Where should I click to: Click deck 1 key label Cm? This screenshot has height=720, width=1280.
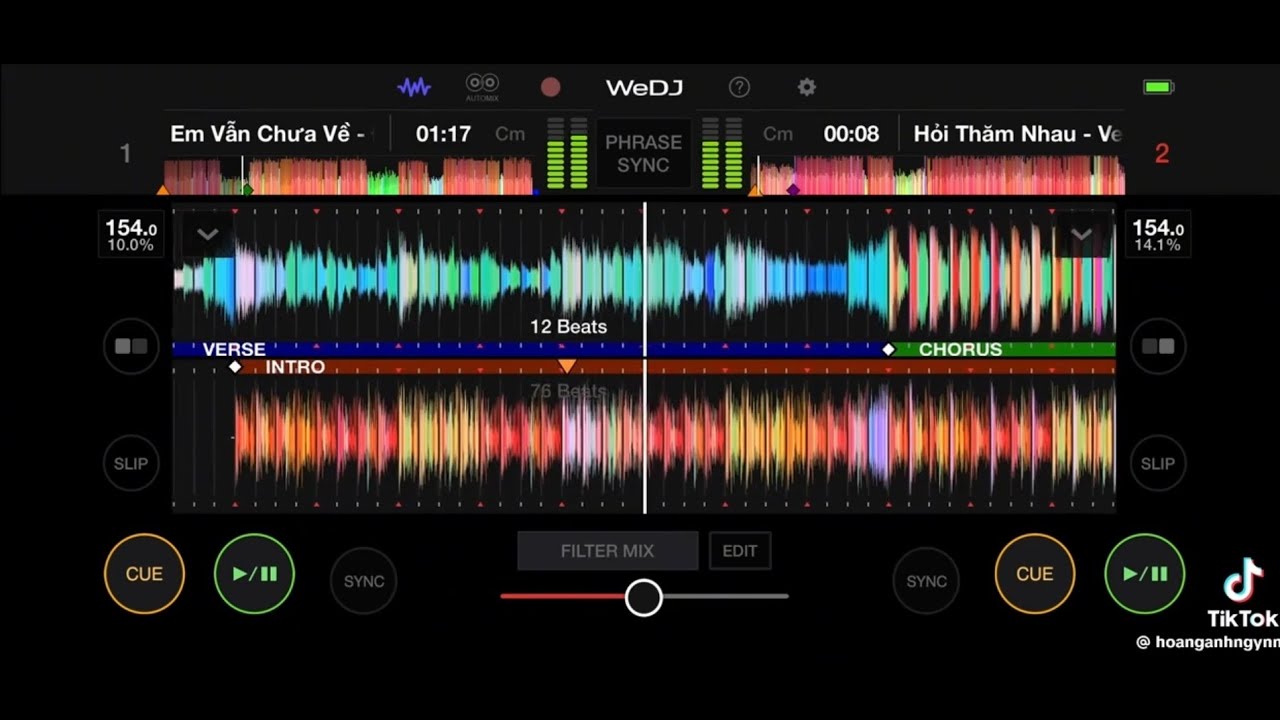[510, 134]
